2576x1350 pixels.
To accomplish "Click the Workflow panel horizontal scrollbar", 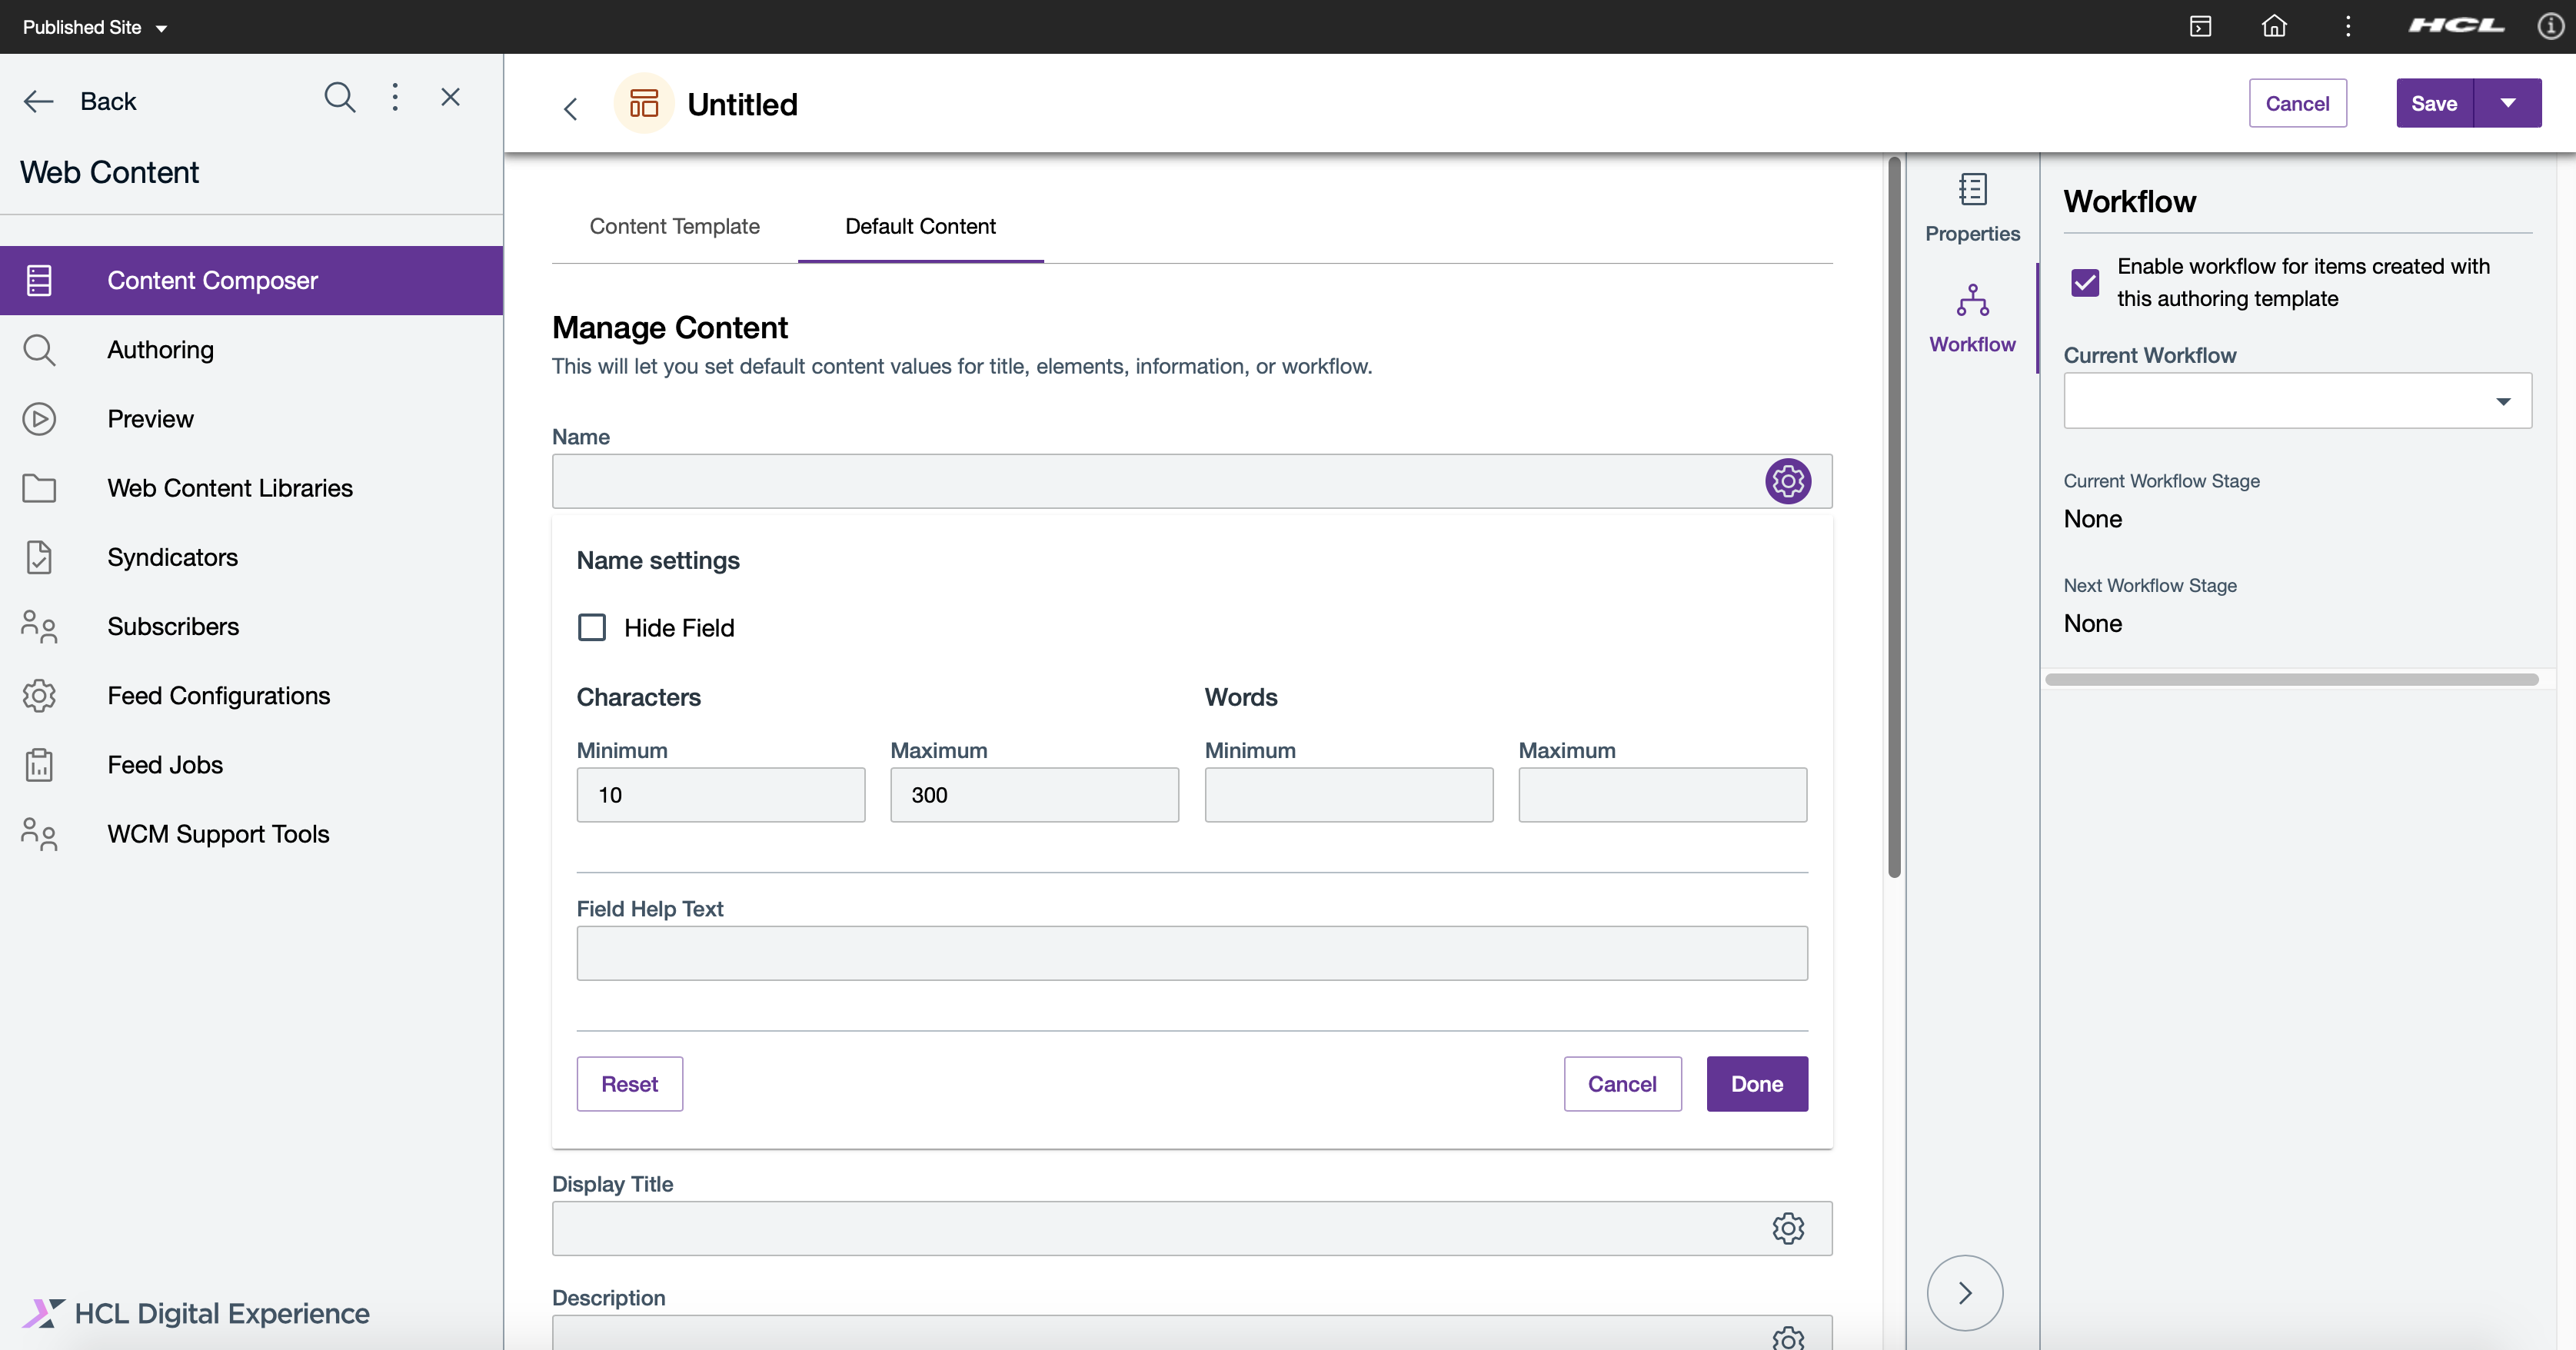I will (x=2291, y=679).
